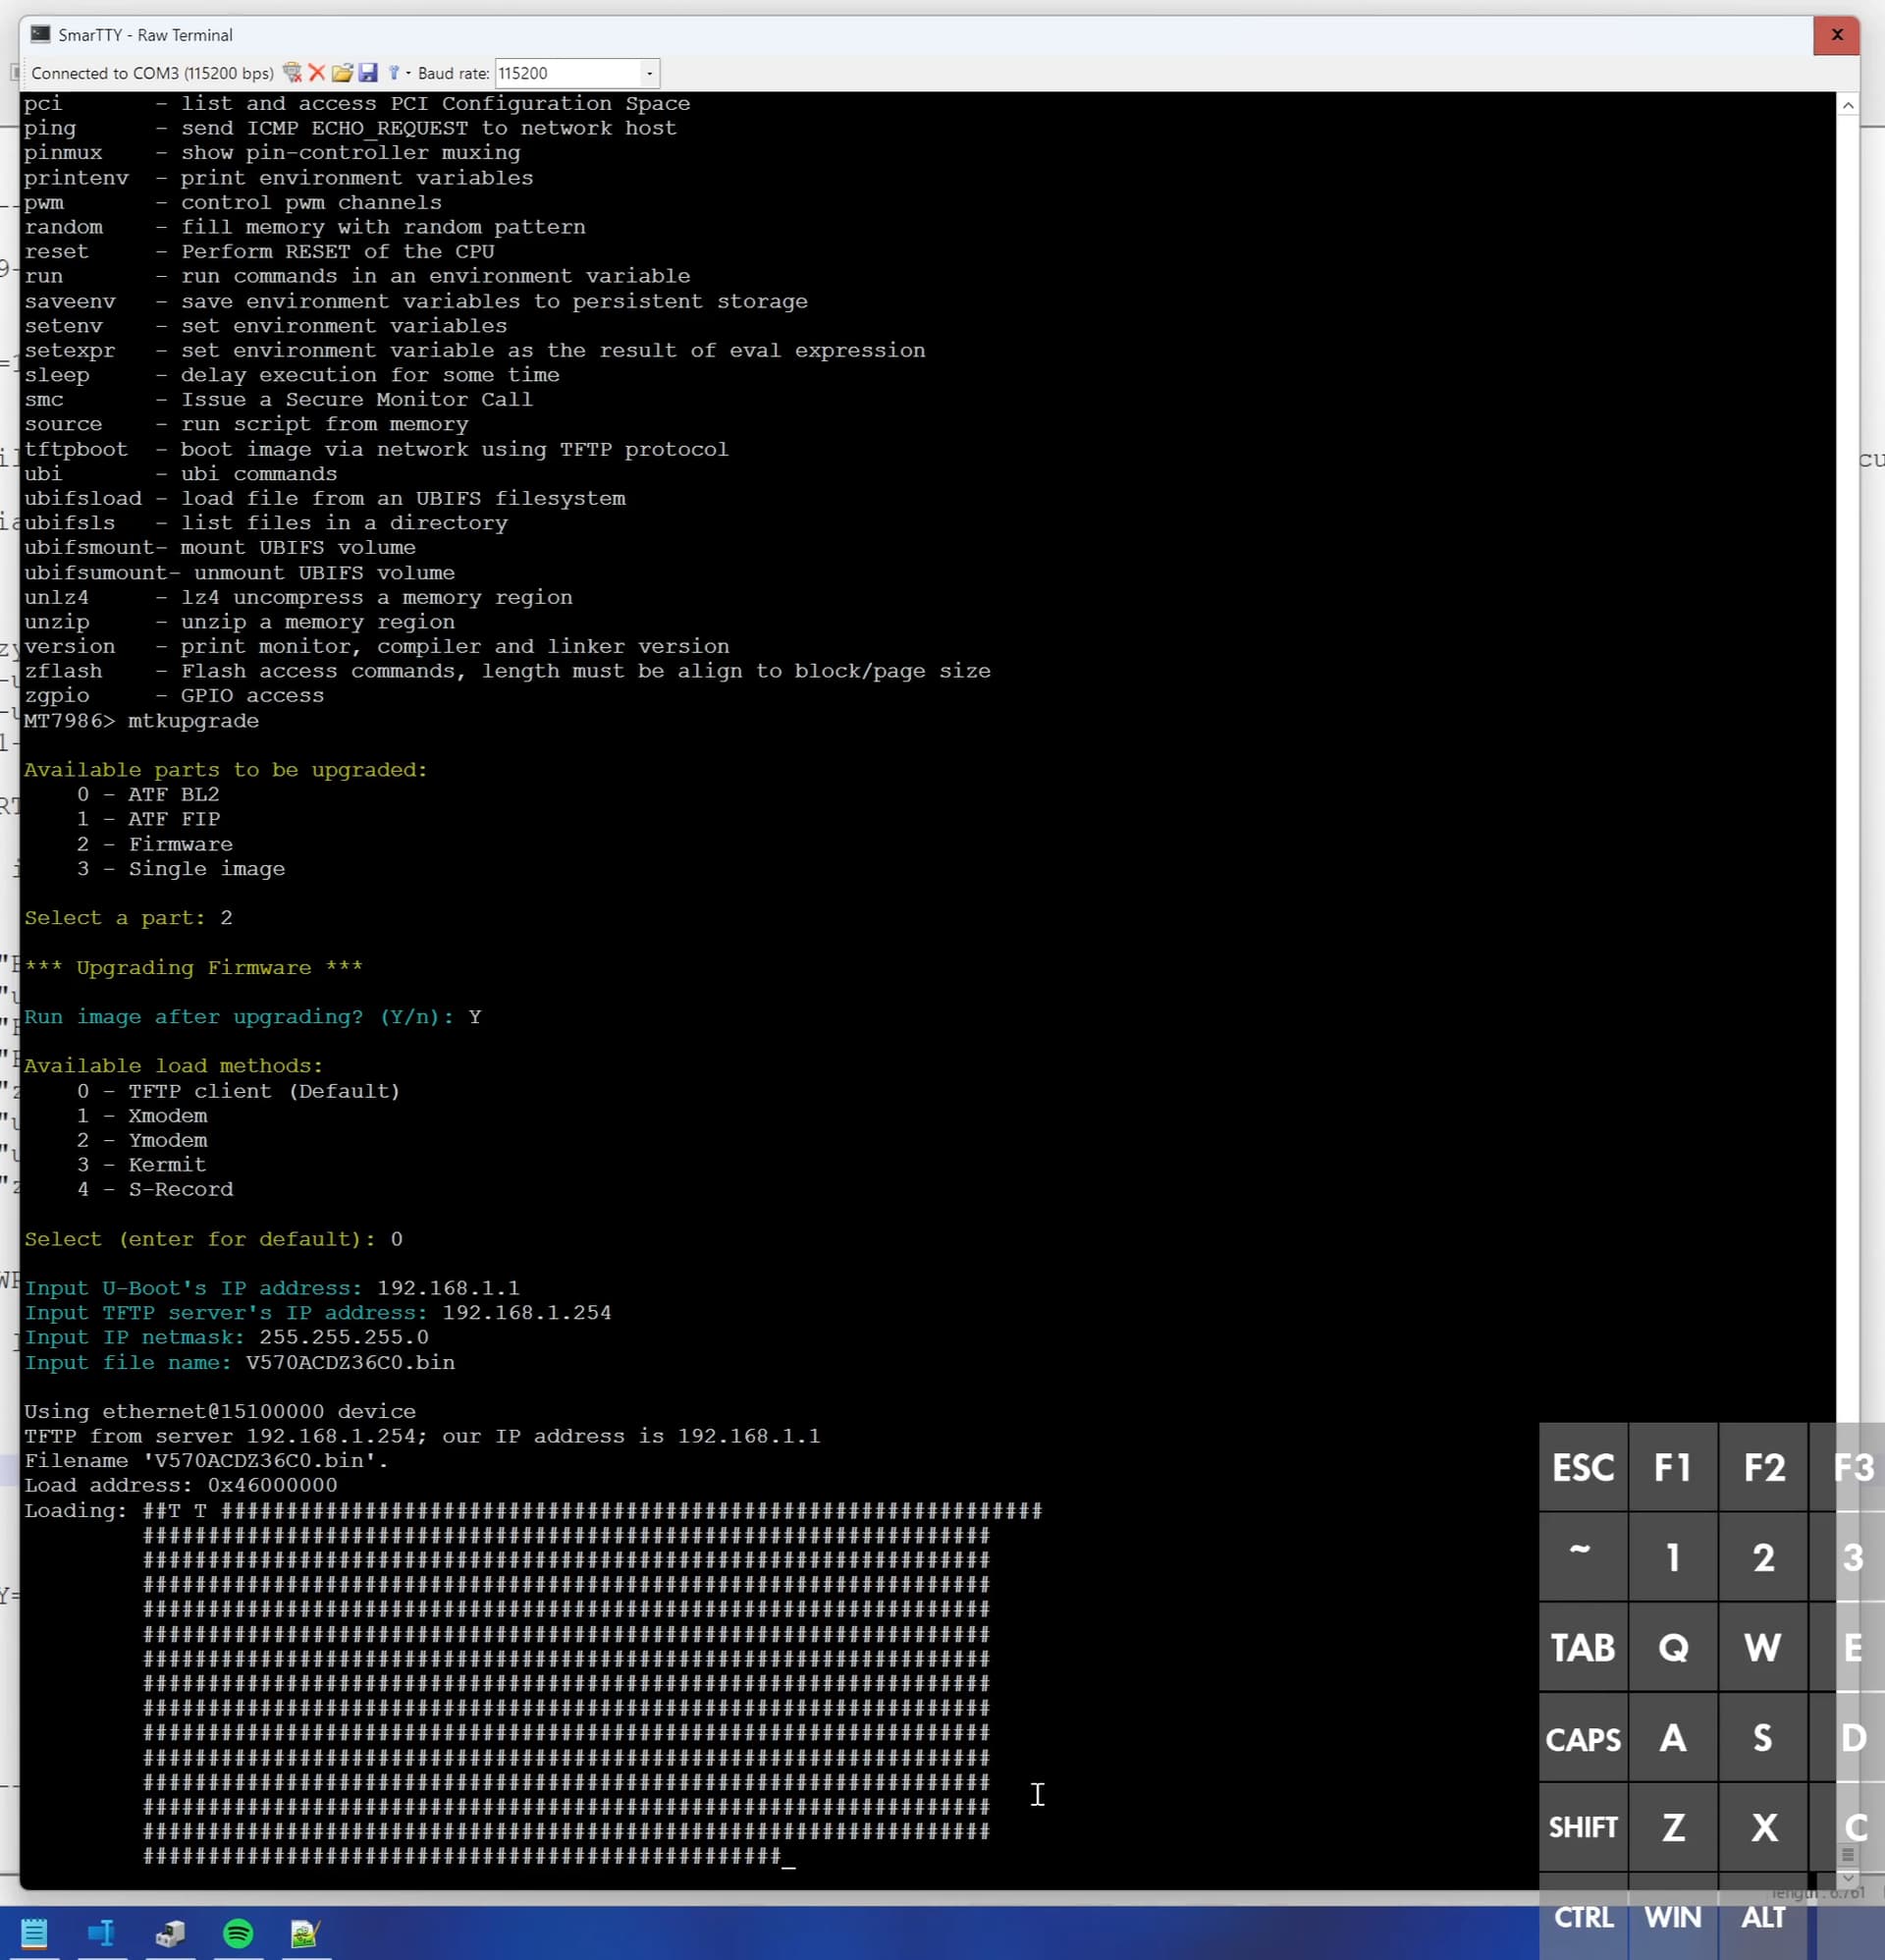Click the blue settings tool icon

(x=393, y=73)
